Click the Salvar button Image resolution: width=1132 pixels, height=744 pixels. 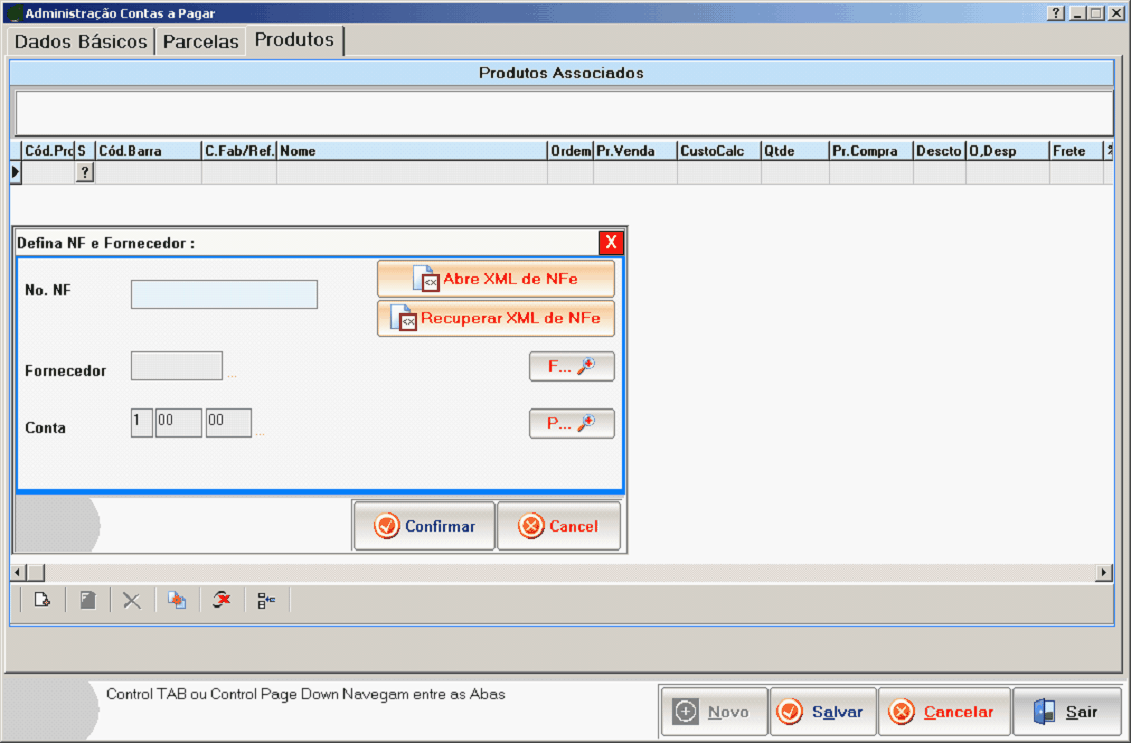pyautogui.click(x=823, y=712)
